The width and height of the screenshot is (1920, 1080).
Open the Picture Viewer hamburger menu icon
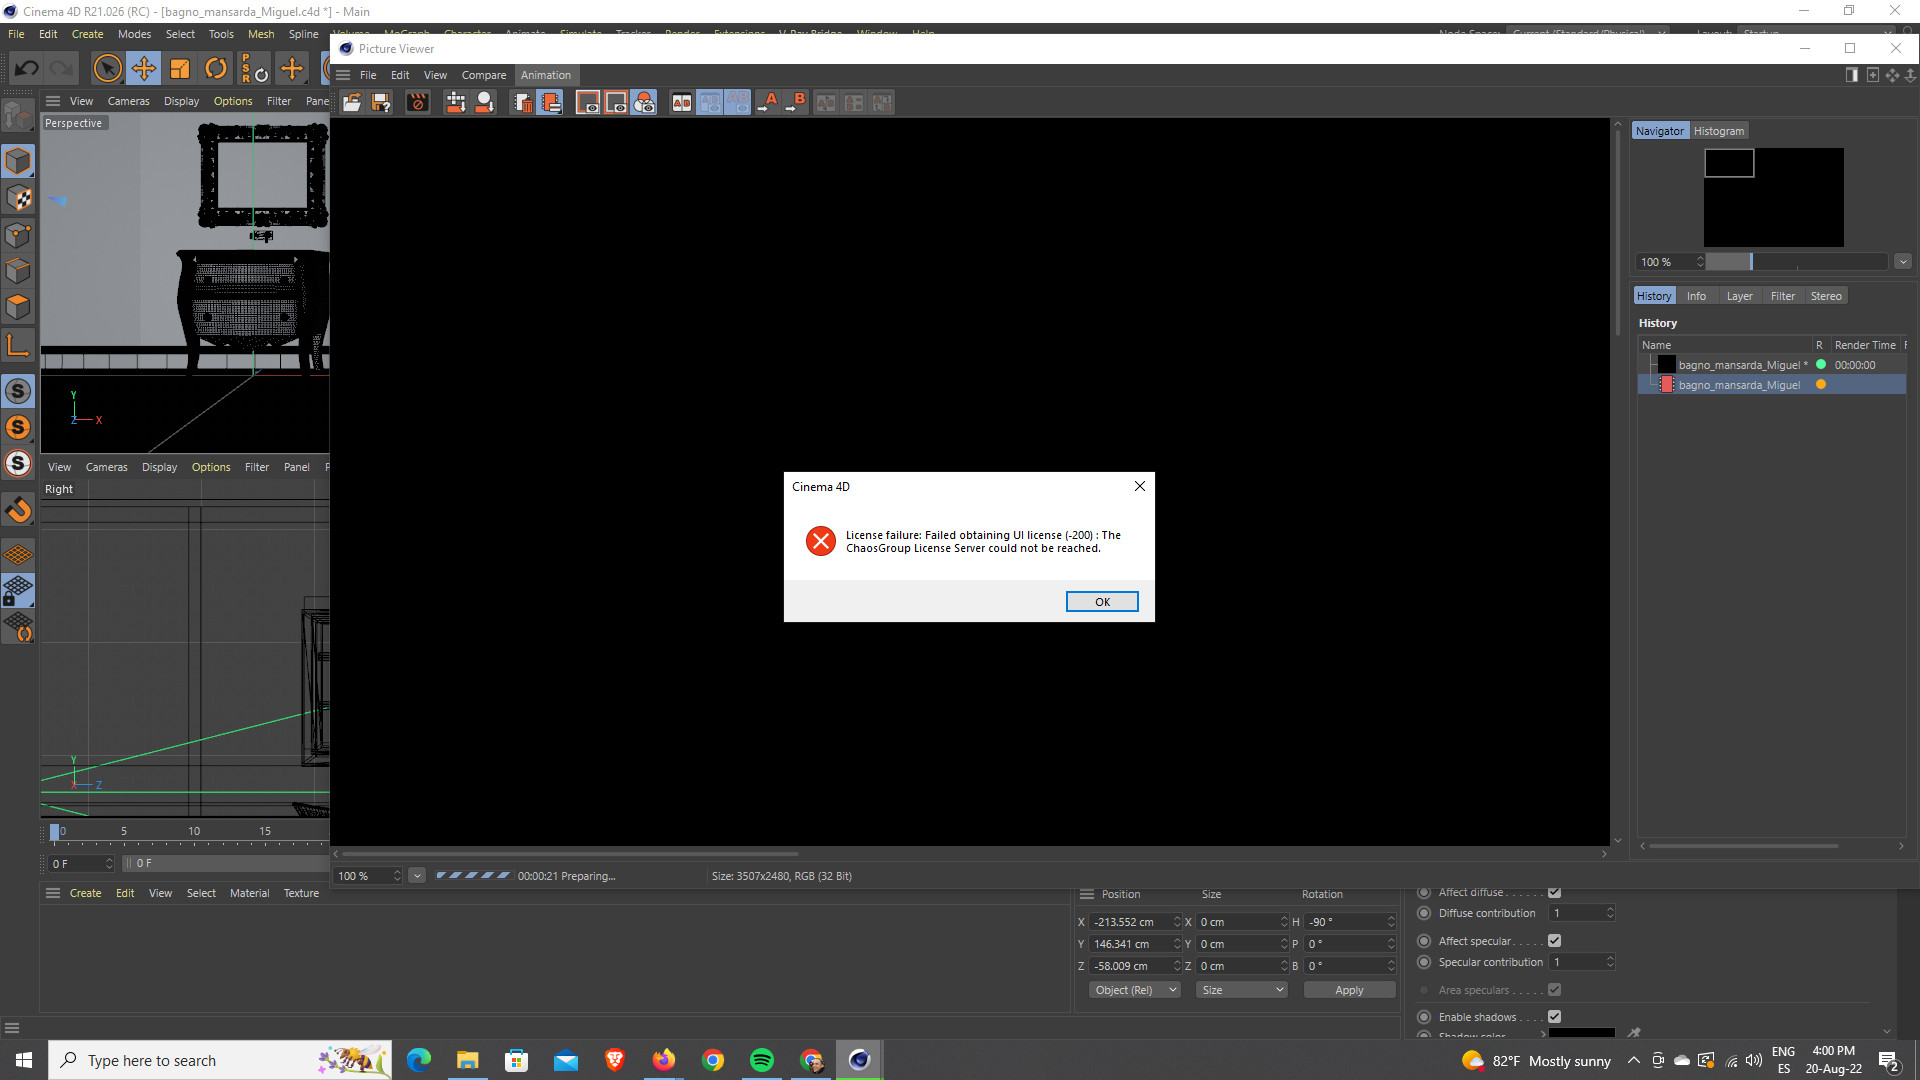tap(343, 75)
